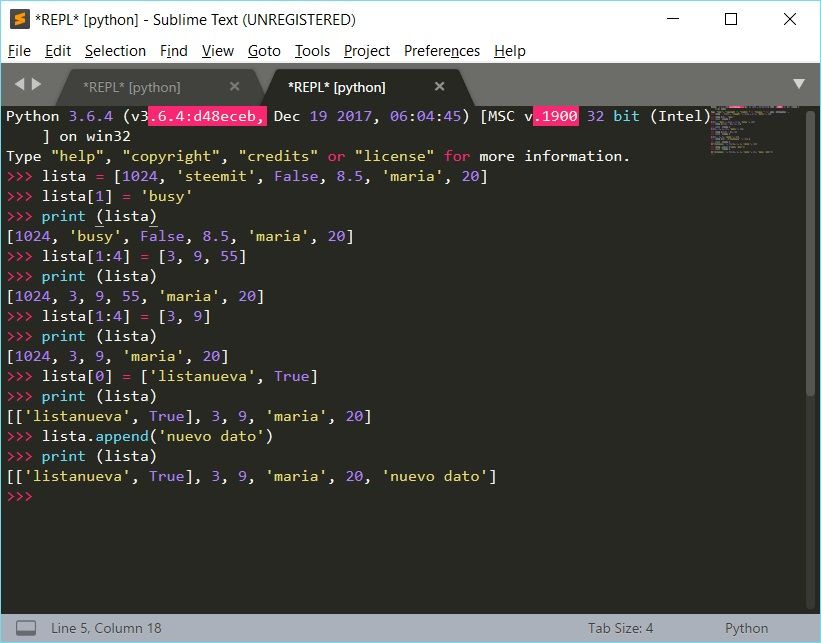Open the Find menu
Viewport: 821px width, 643px height.
pos(173,51)
